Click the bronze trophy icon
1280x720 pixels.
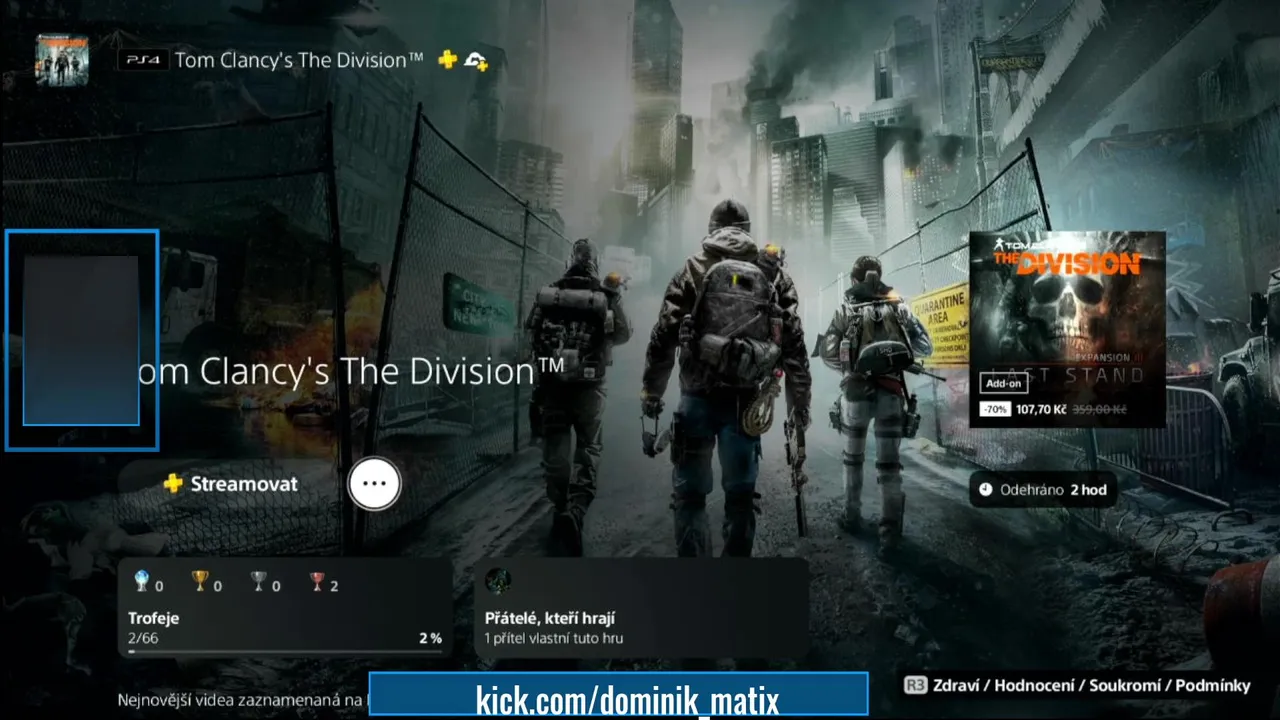click(317, 582)
